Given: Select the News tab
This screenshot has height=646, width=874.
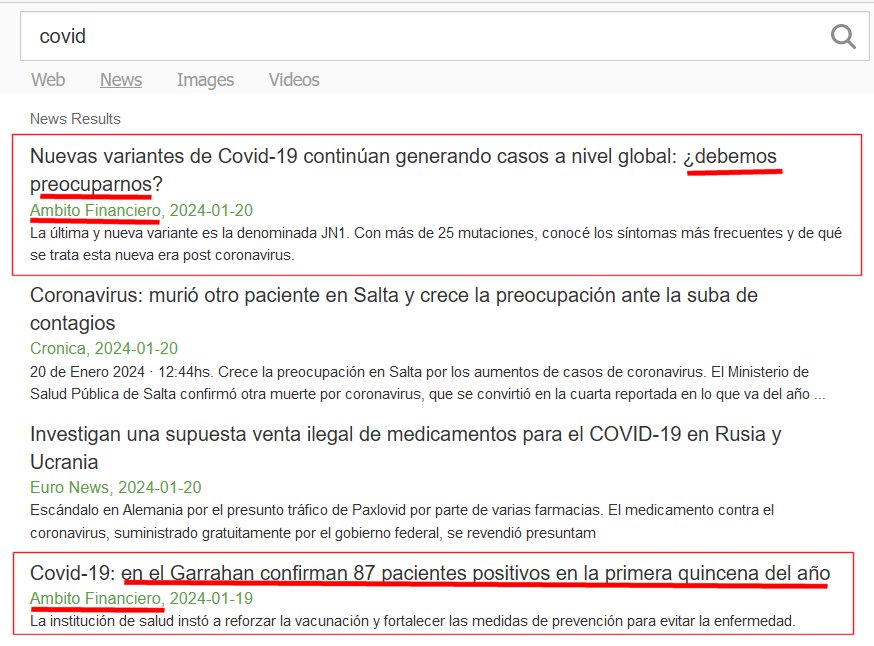Looking at the screenshot, I should pyautogui.click(x=121, y=80).
